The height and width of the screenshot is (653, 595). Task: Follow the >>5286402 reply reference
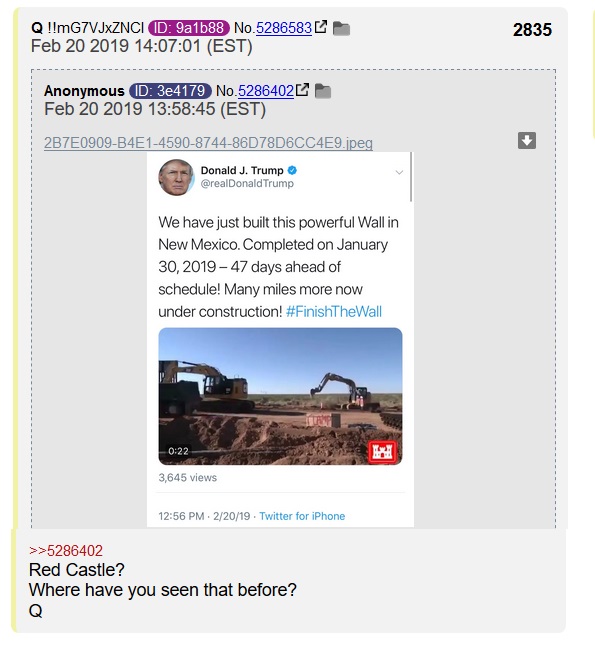click(x=66, y=551)
